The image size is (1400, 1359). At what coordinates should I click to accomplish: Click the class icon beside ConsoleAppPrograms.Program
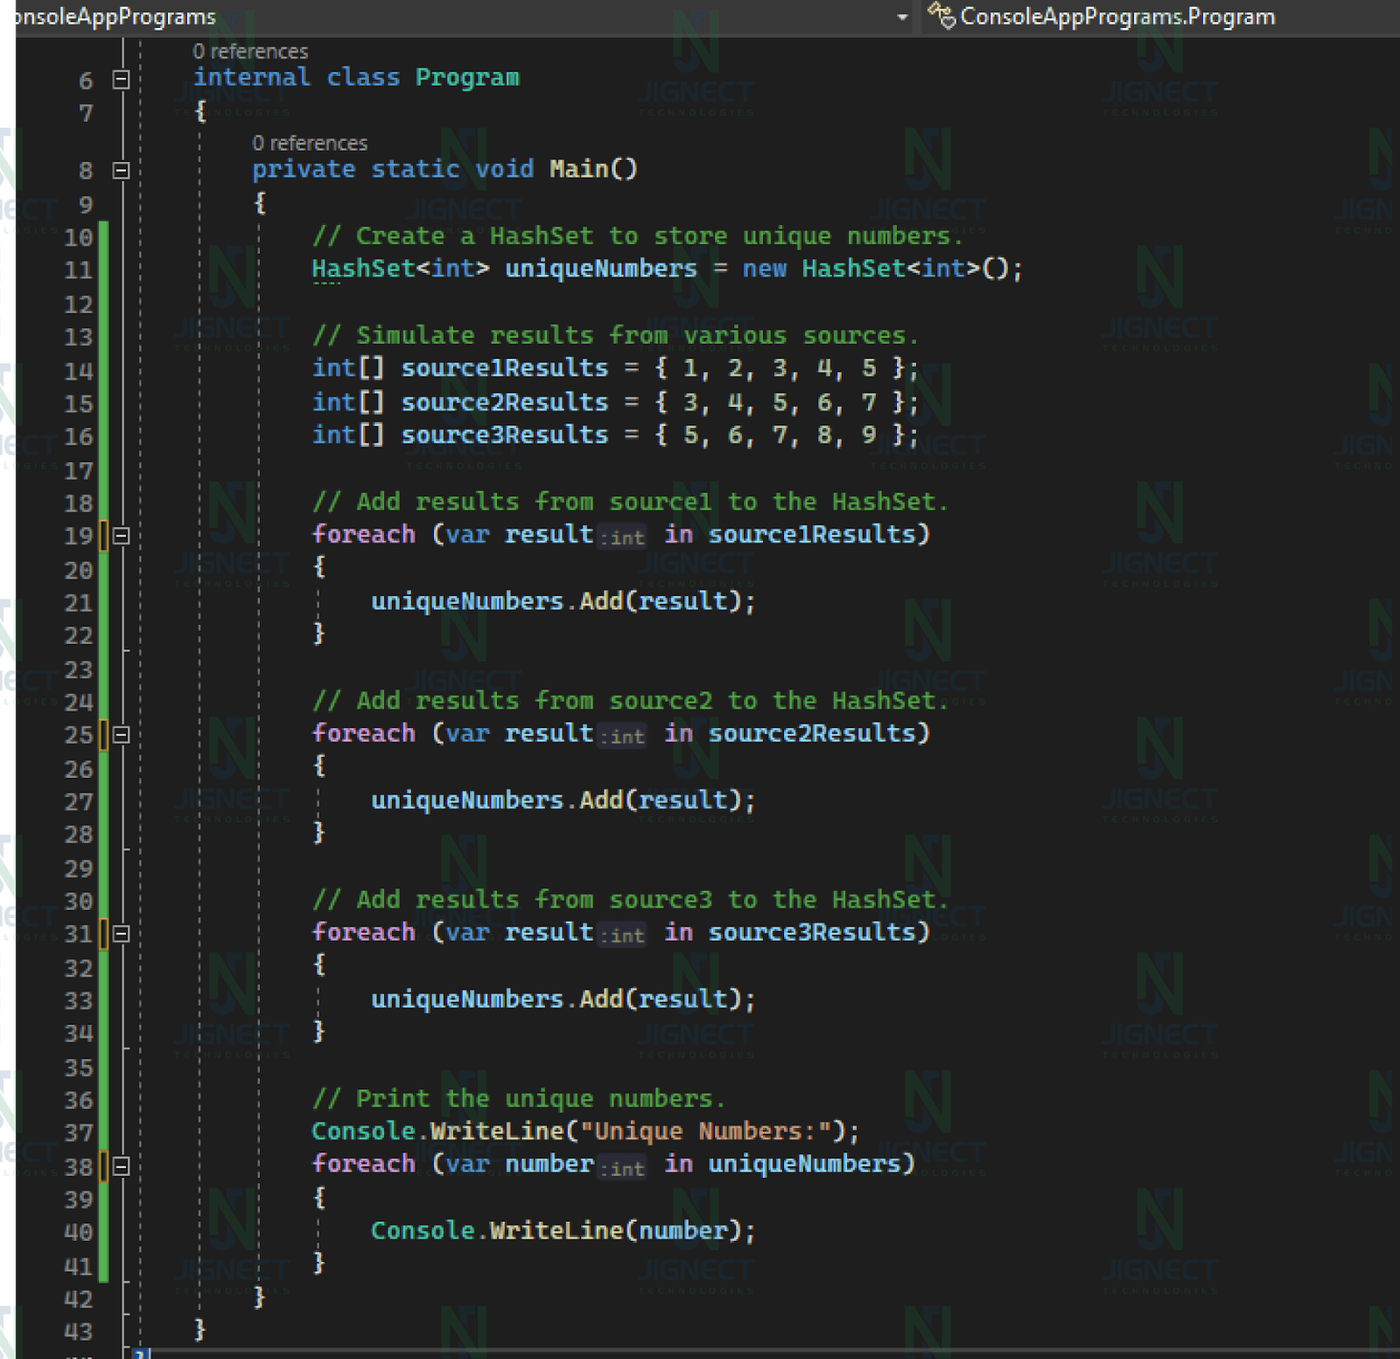click(941, 15)
